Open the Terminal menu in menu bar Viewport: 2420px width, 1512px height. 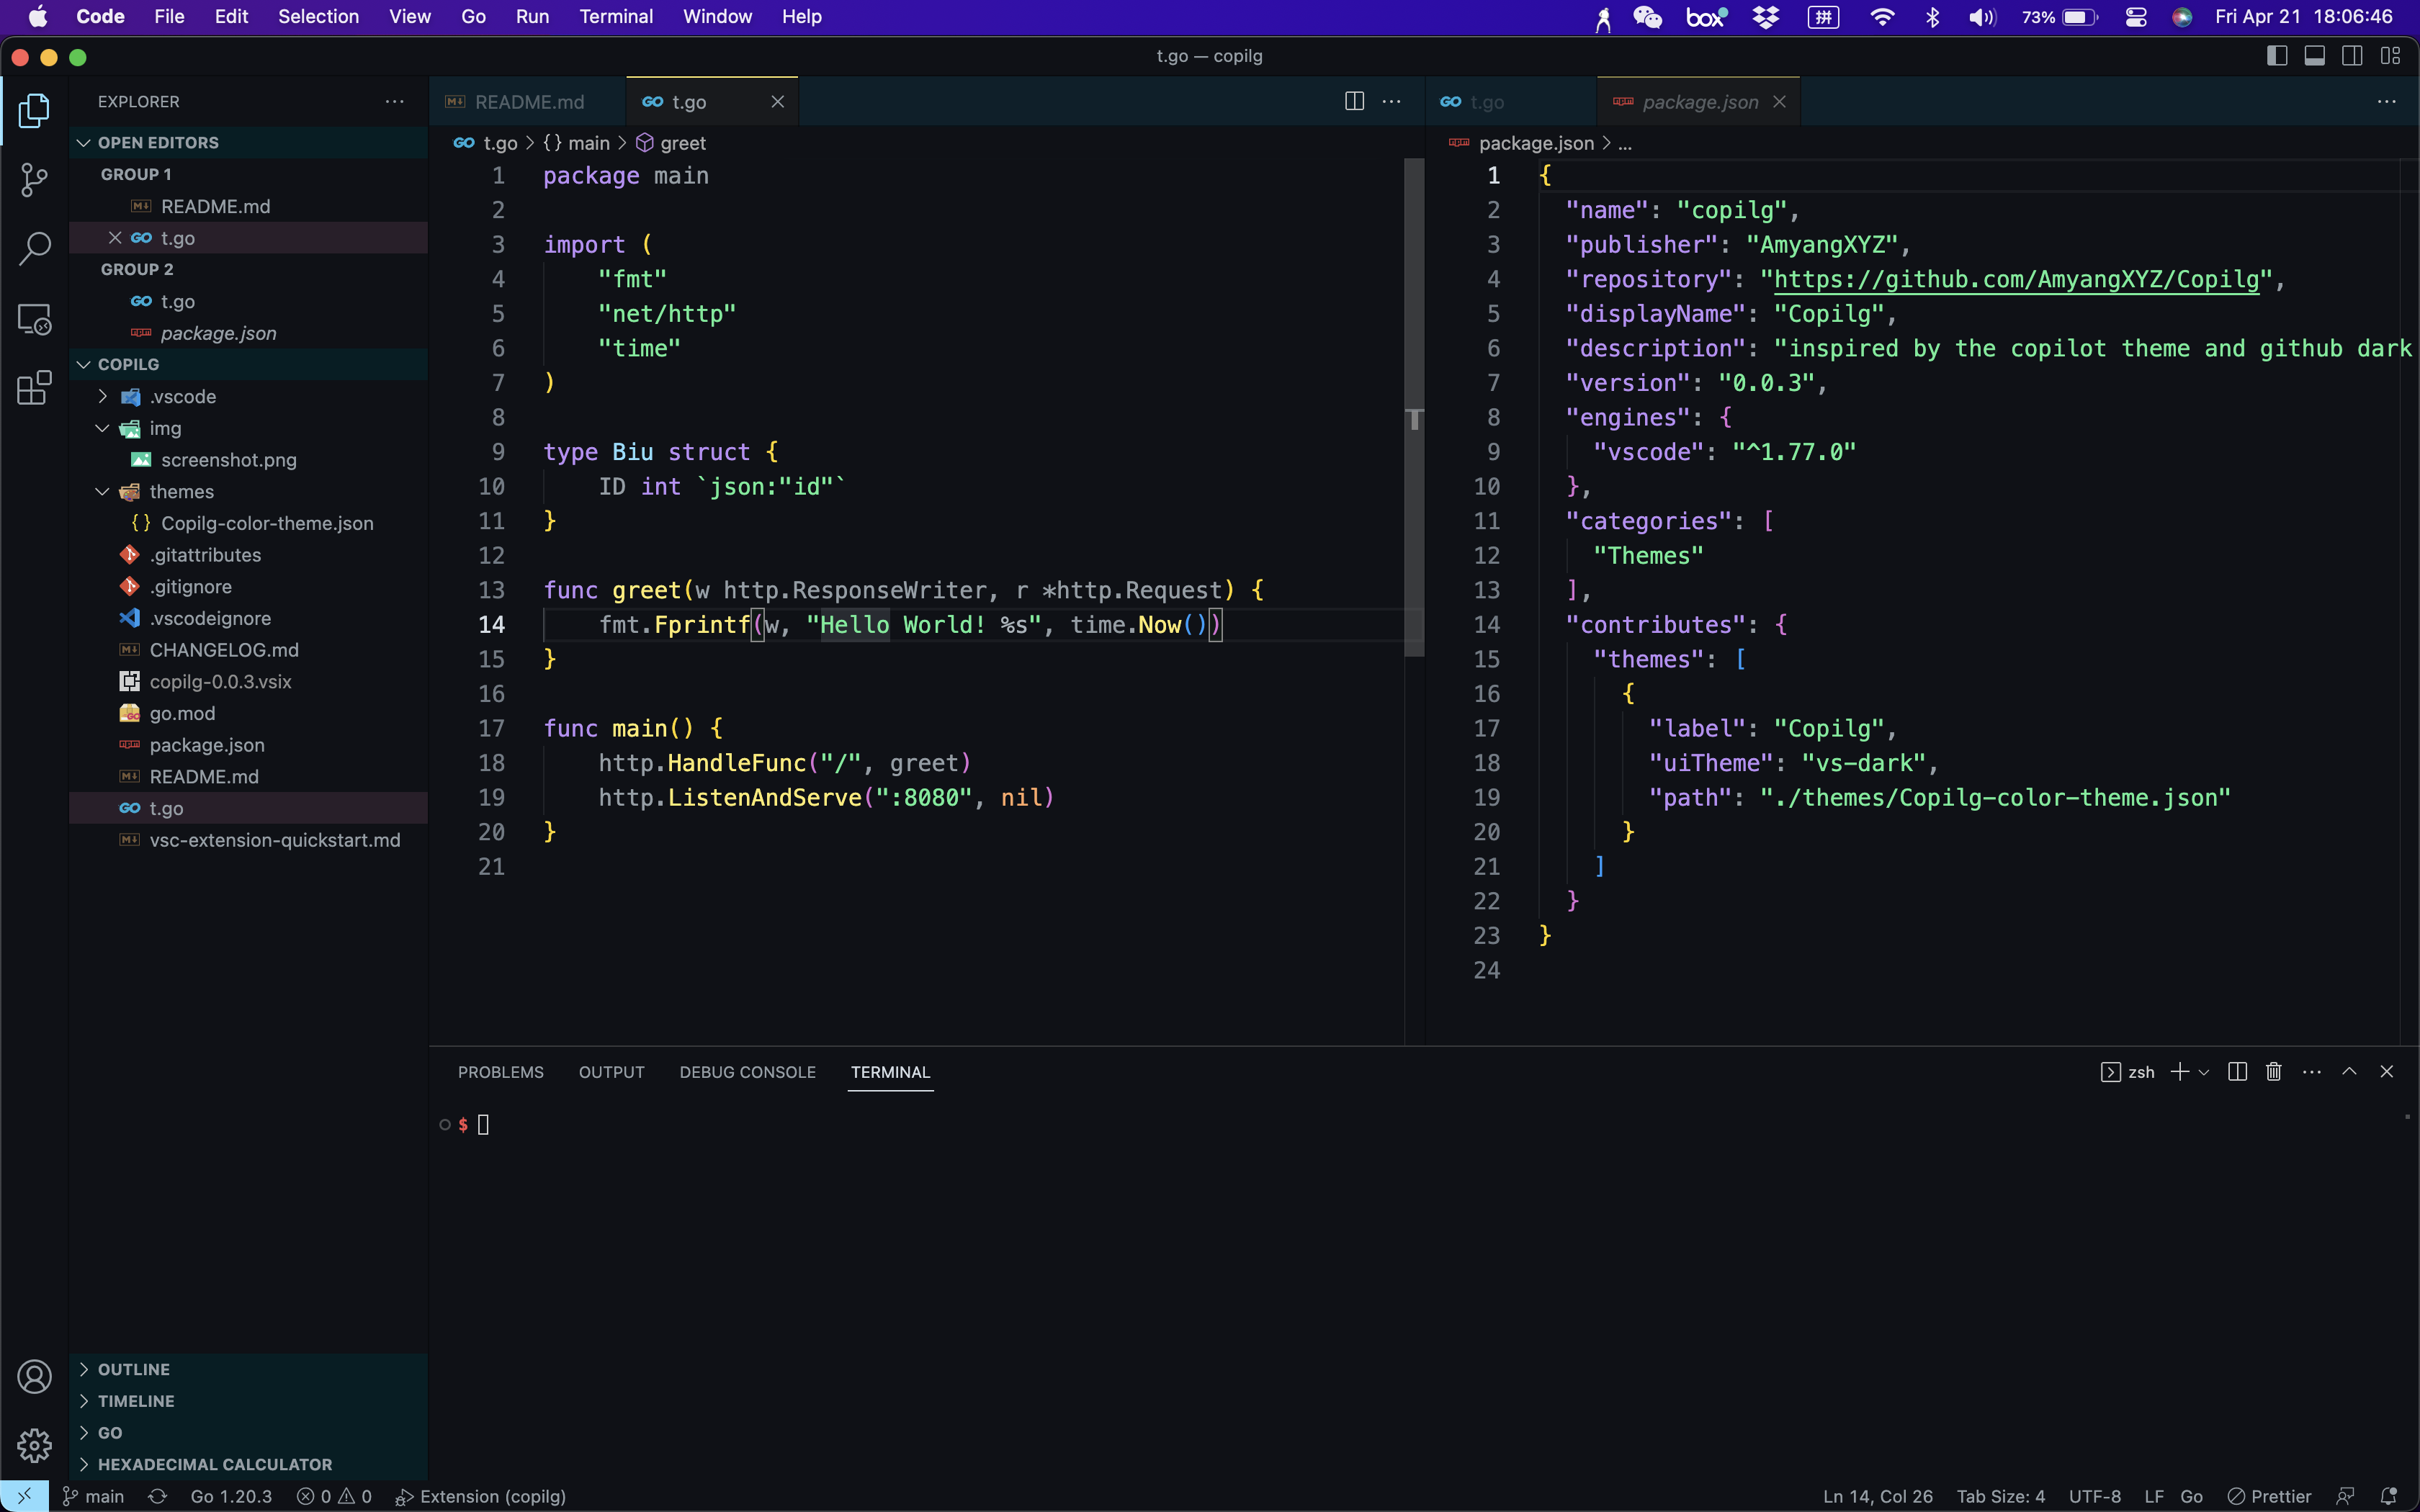[615, 16]
